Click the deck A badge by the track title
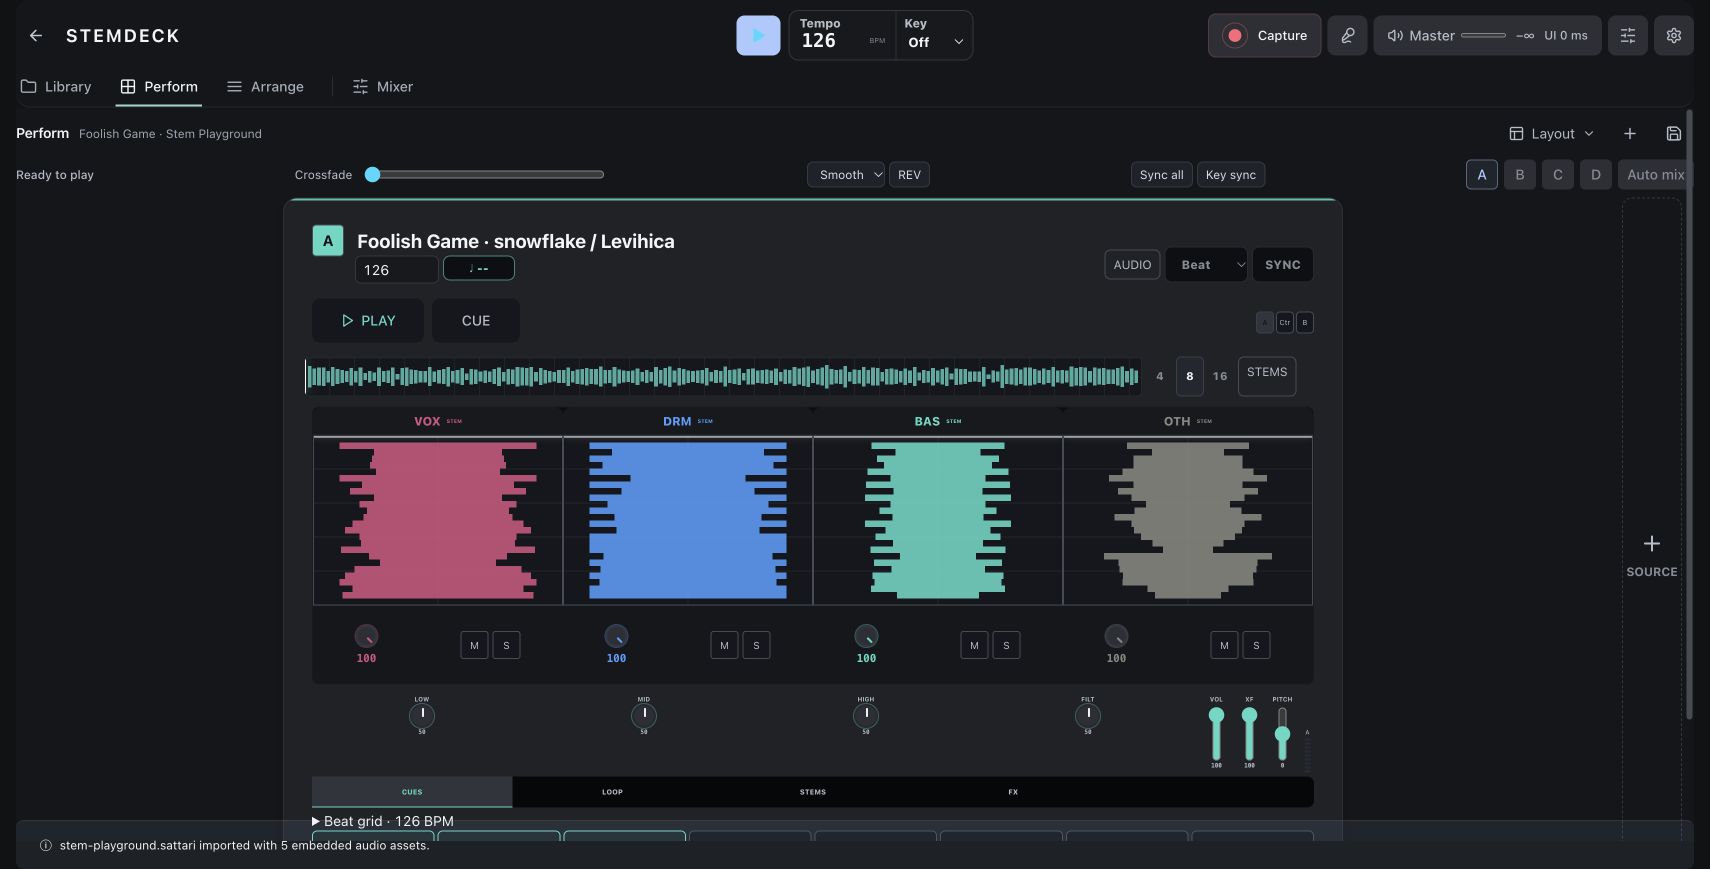Screen dimensions: 1710x869 tap(328, 241)
